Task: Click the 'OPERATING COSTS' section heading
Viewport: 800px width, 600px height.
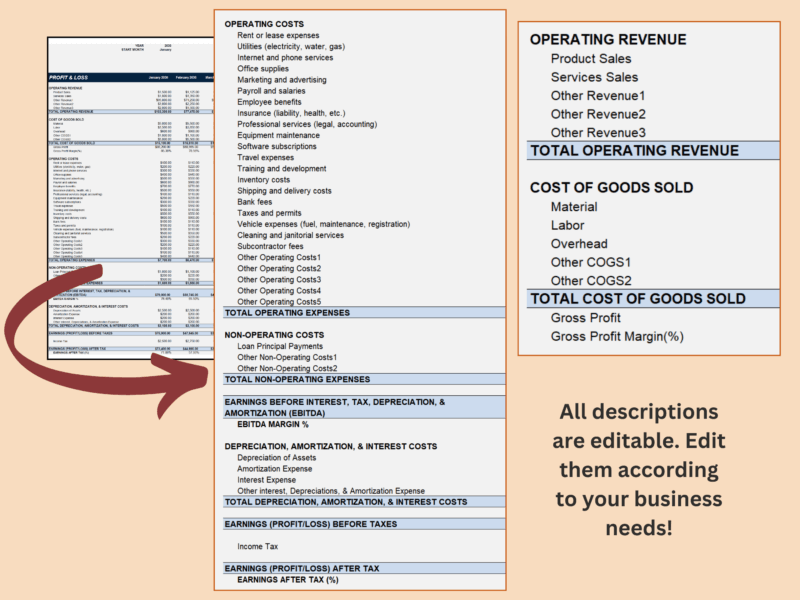Action: tap(264, 24)
